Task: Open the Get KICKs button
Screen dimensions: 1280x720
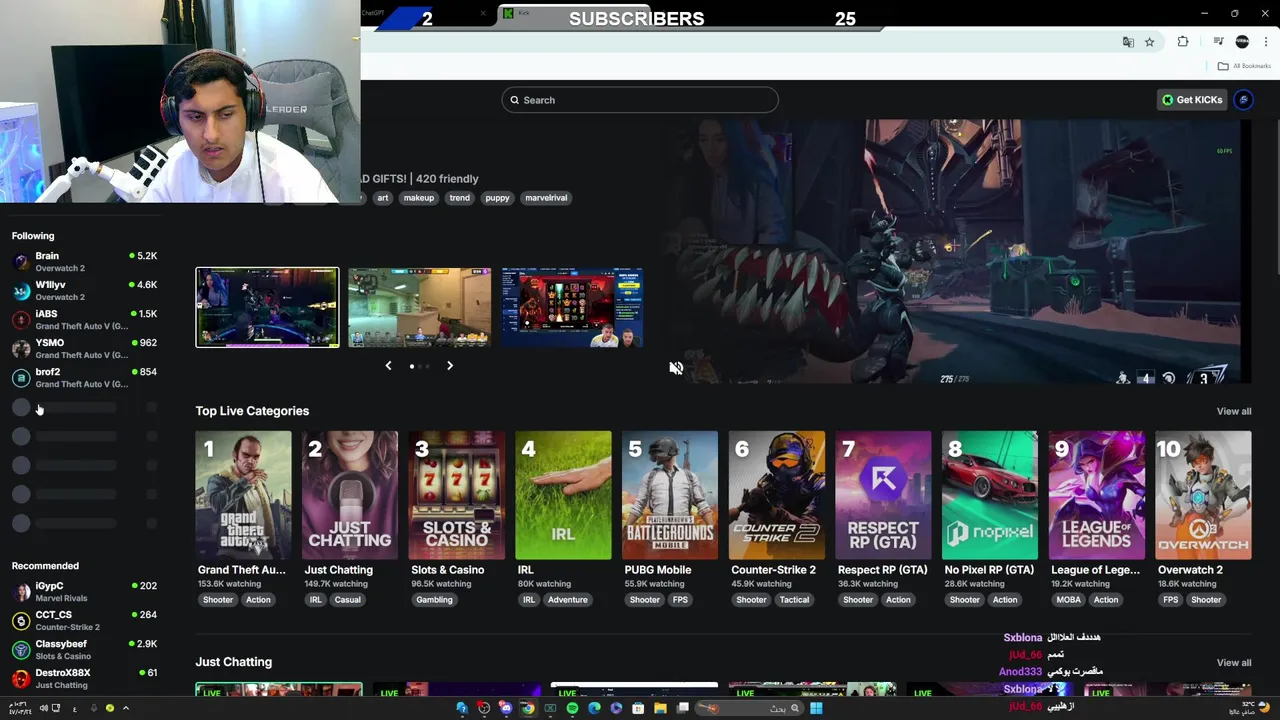Action: click(1192, 100)
